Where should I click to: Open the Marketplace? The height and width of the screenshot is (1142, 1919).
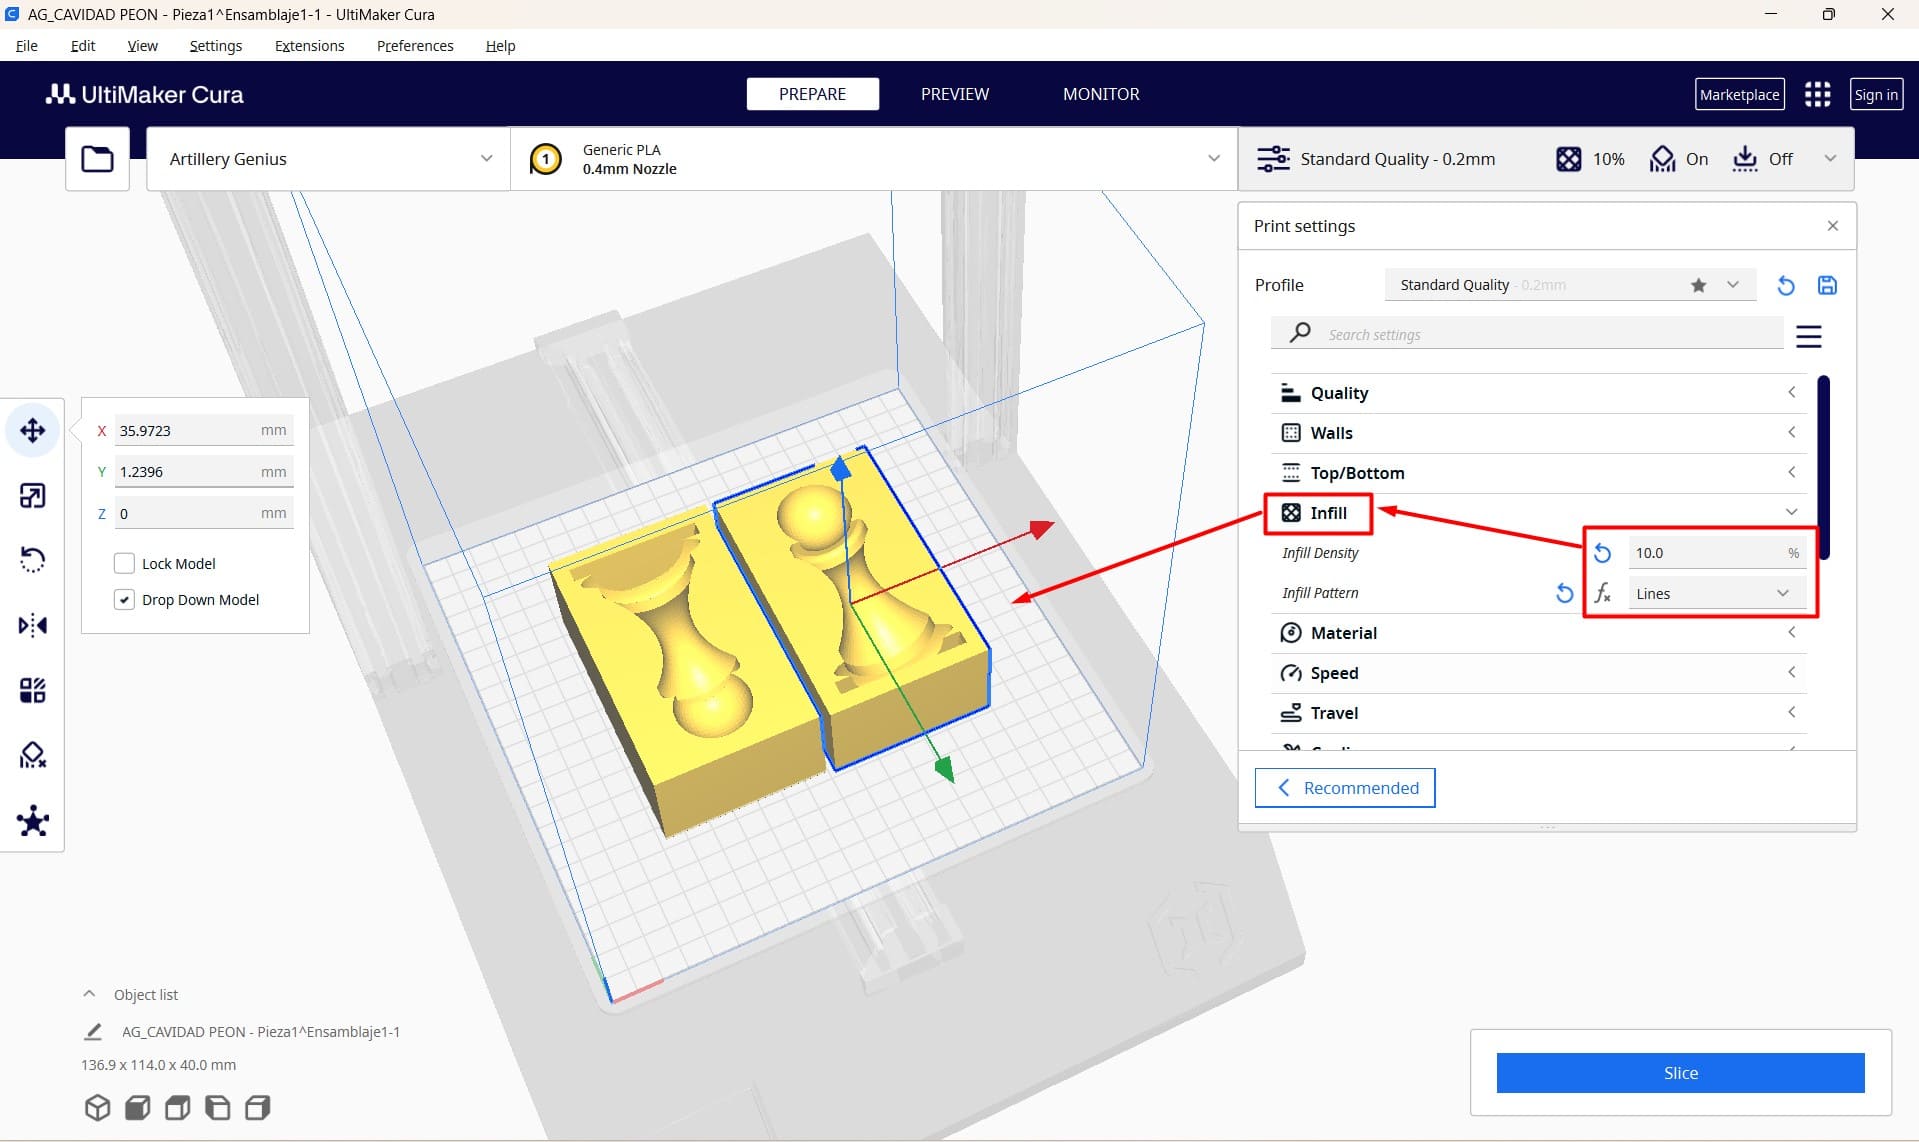pyautogui.click(x=1739, y=94)
